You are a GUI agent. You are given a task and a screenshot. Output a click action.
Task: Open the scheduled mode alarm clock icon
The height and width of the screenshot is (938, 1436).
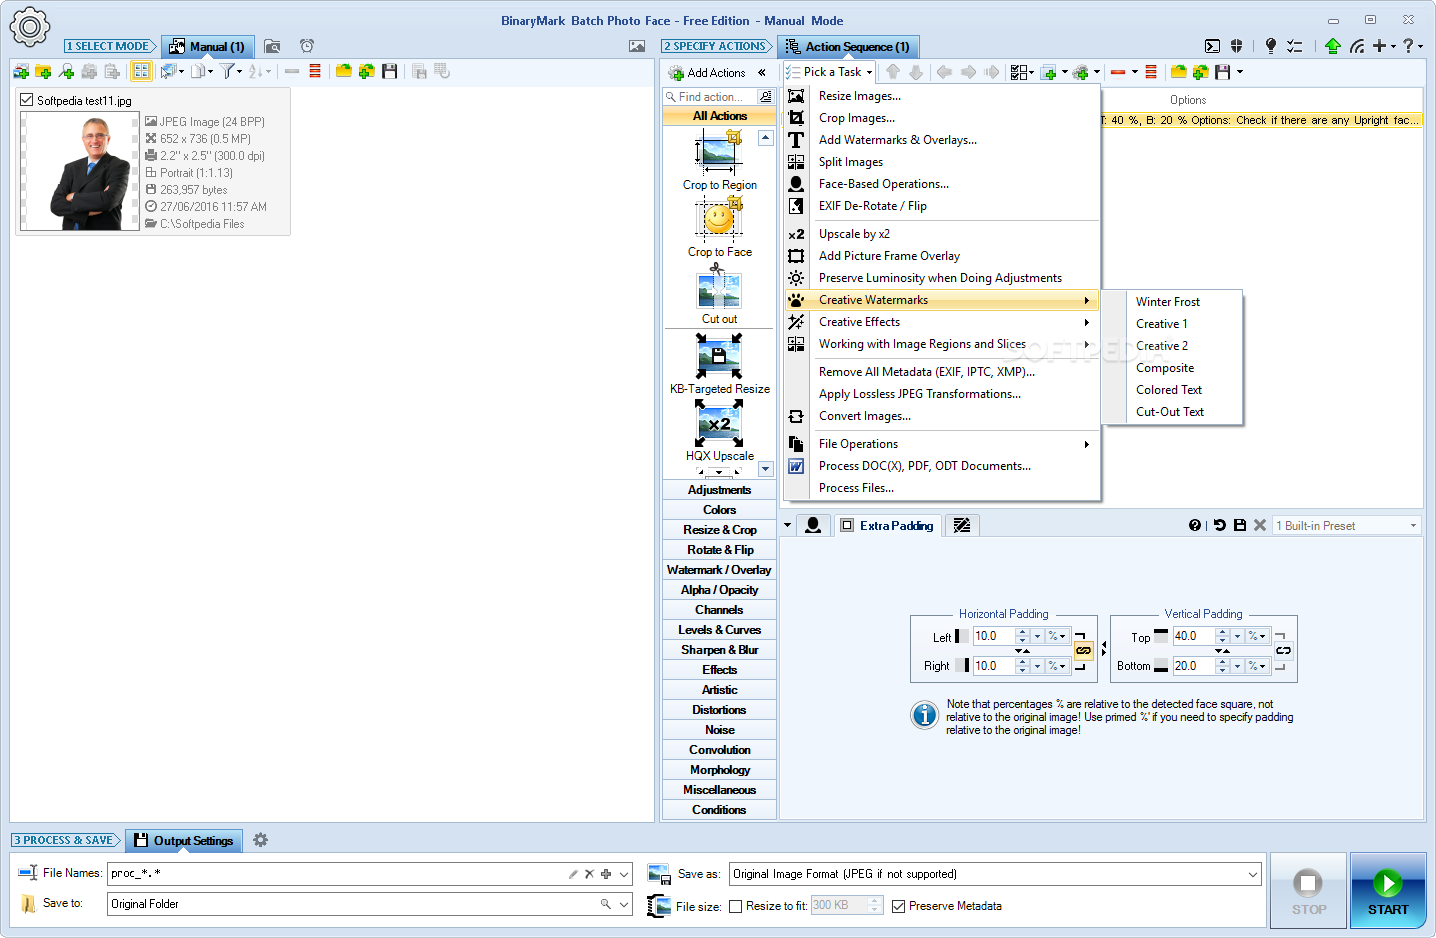pyautogui.click(x=307, y=46)
